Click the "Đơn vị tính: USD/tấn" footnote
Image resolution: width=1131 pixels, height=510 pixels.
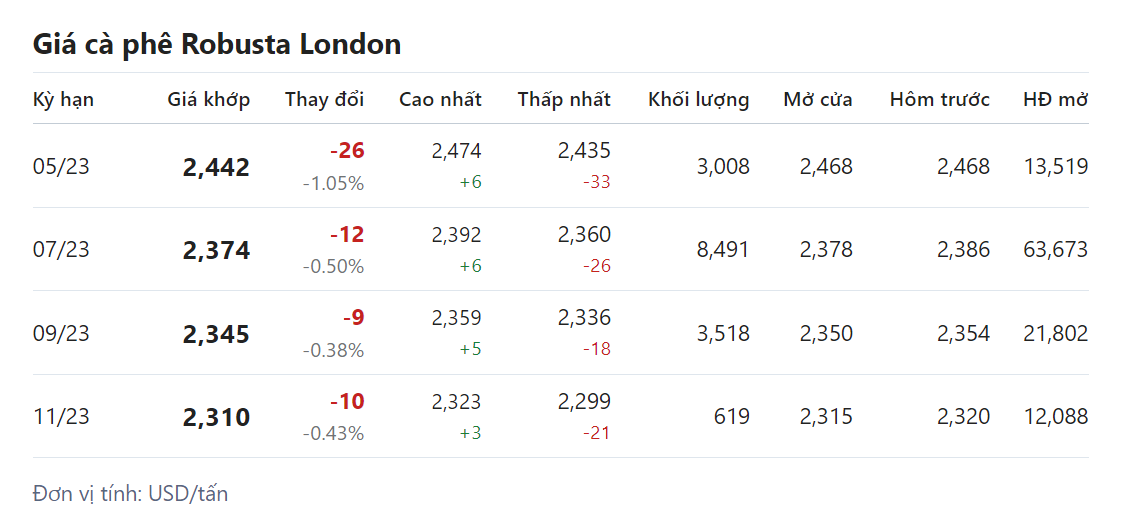[x=130, y=493]
